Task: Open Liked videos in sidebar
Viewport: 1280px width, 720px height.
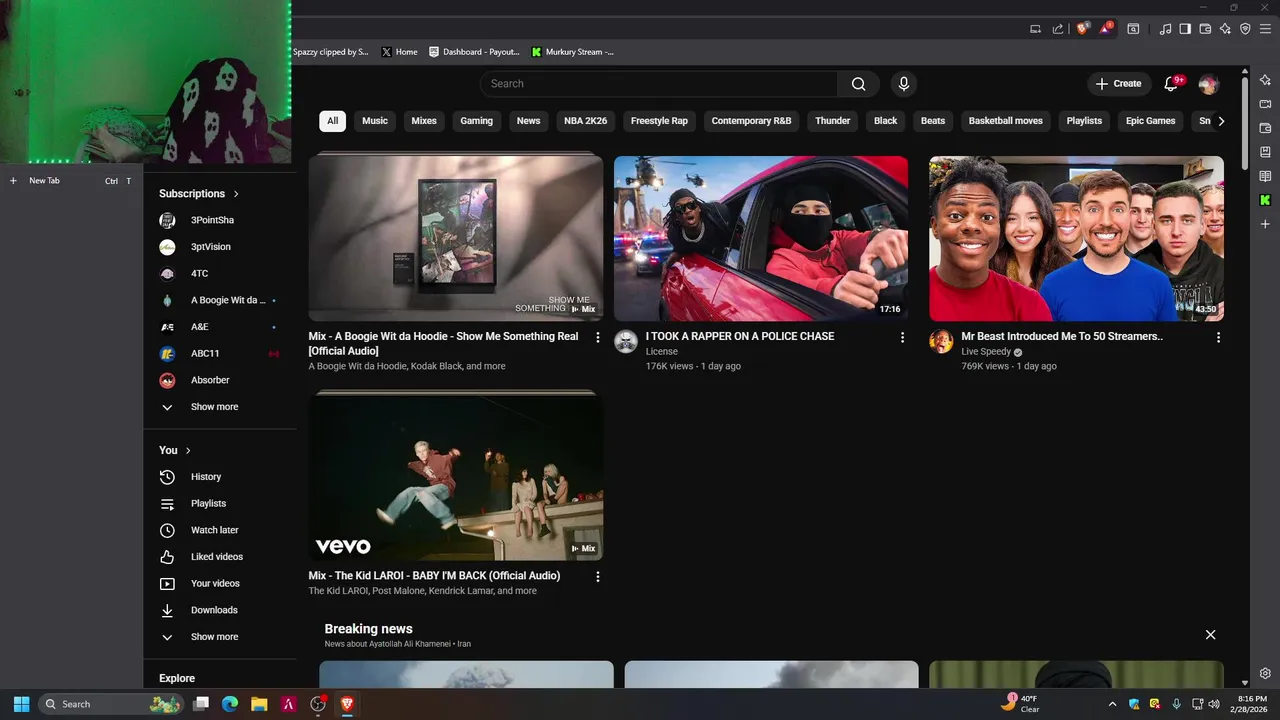Action: (x=218, y=557)
